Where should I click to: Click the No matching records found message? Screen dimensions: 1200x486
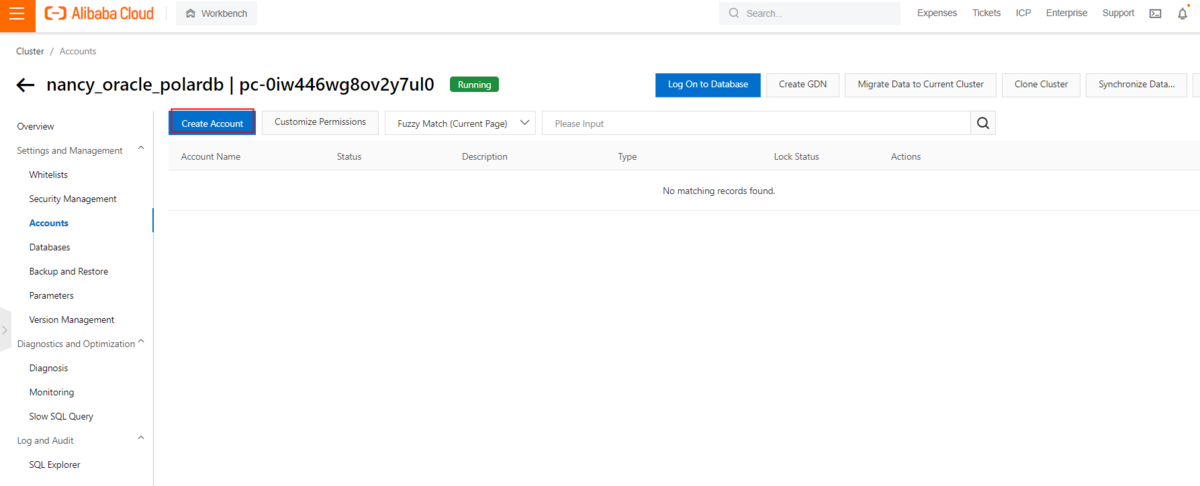pos(719,190)
